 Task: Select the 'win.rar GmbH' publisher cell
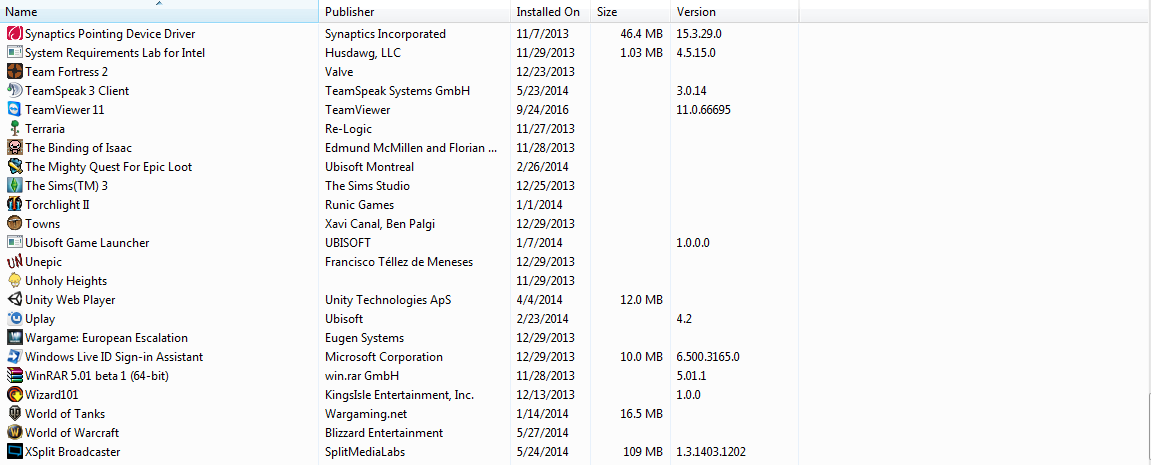(362, 375)
